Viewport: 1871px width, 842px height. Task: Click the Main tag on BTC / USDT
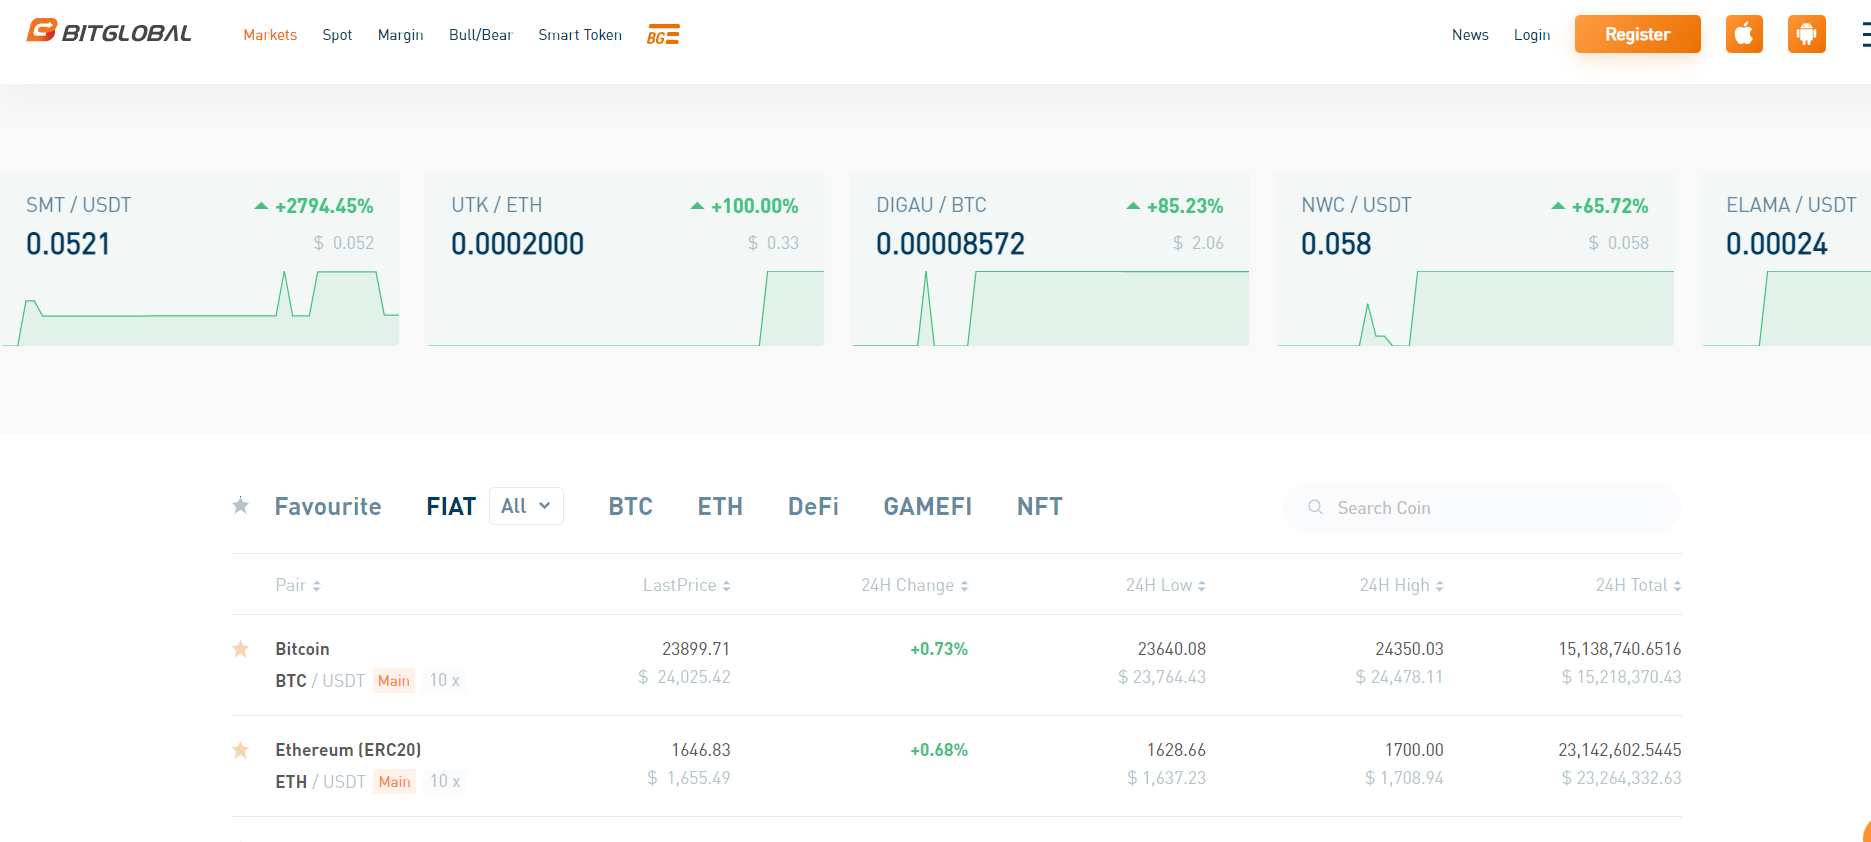pyautogui.click(x=394, y=681)
